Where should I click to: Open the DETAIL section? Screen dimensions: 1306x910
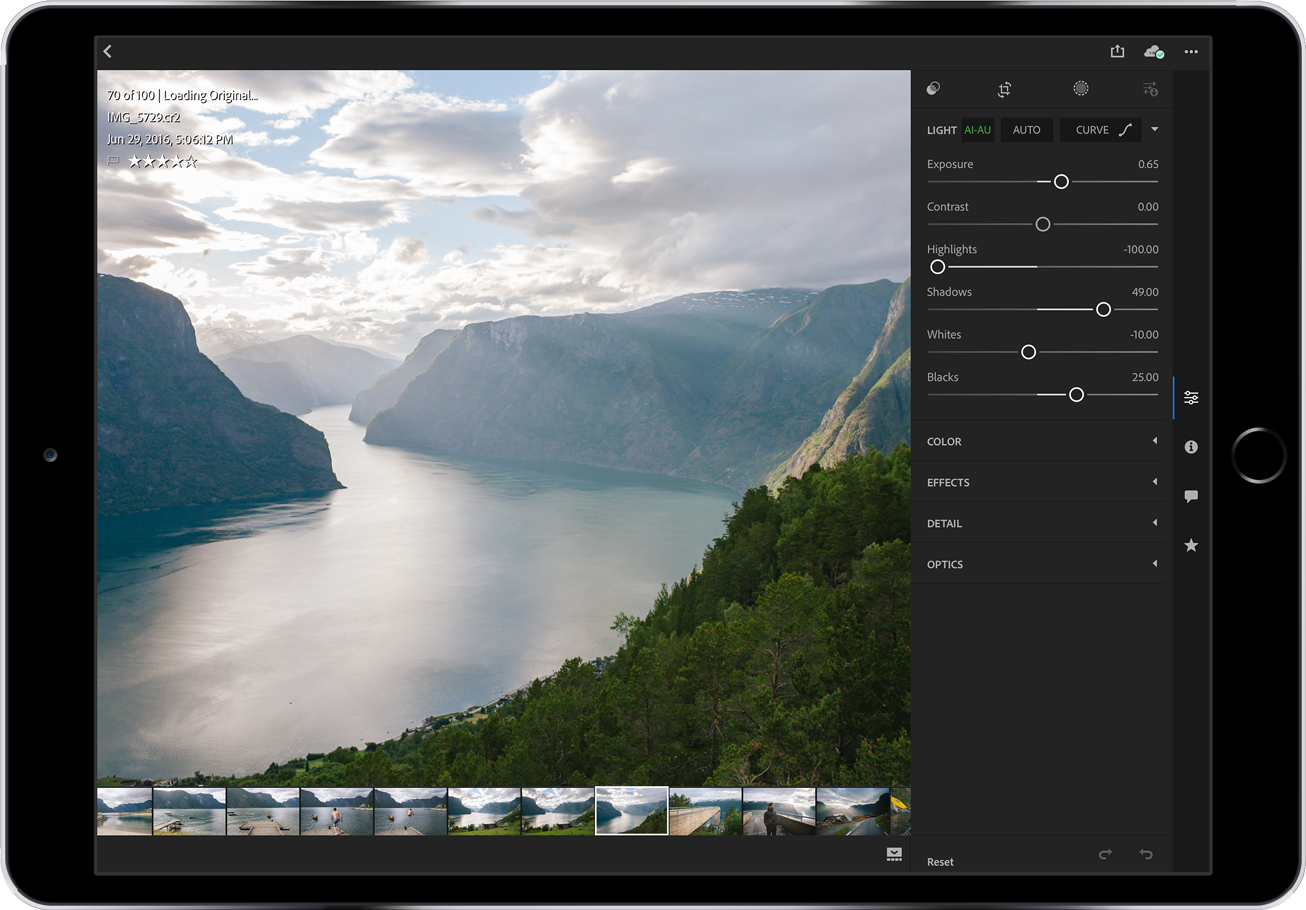[x=1040, y=522]
